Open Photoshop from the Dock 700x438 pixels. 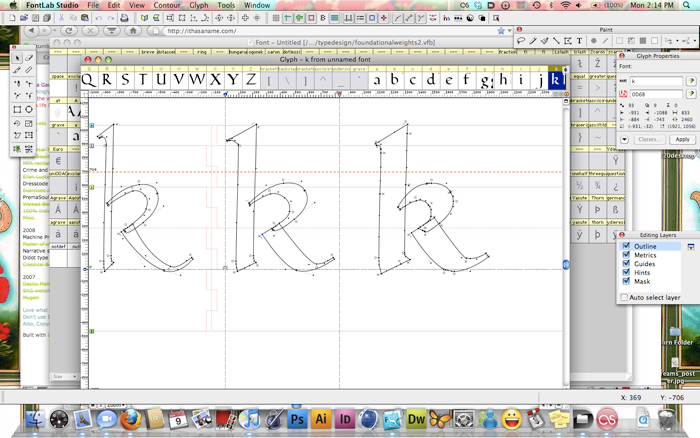297,419
